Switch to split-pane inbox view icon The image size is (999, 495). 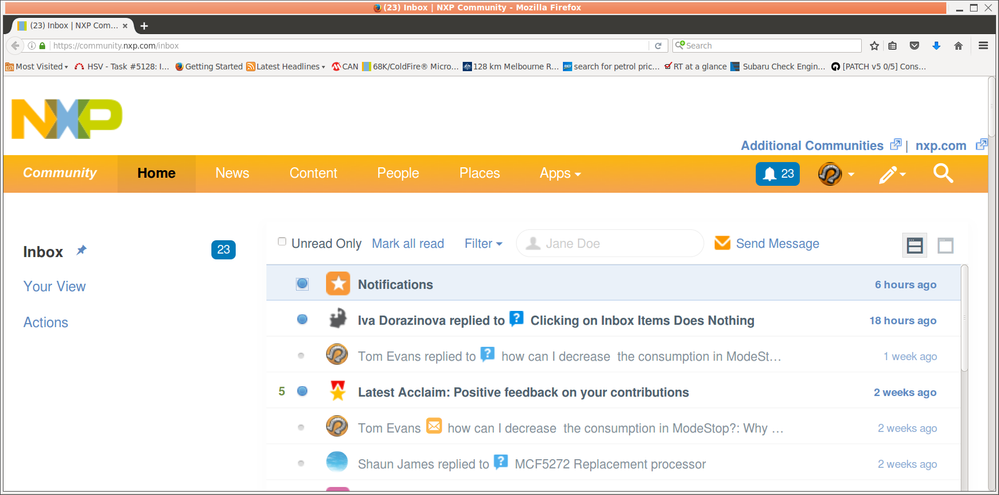point(915,246)
